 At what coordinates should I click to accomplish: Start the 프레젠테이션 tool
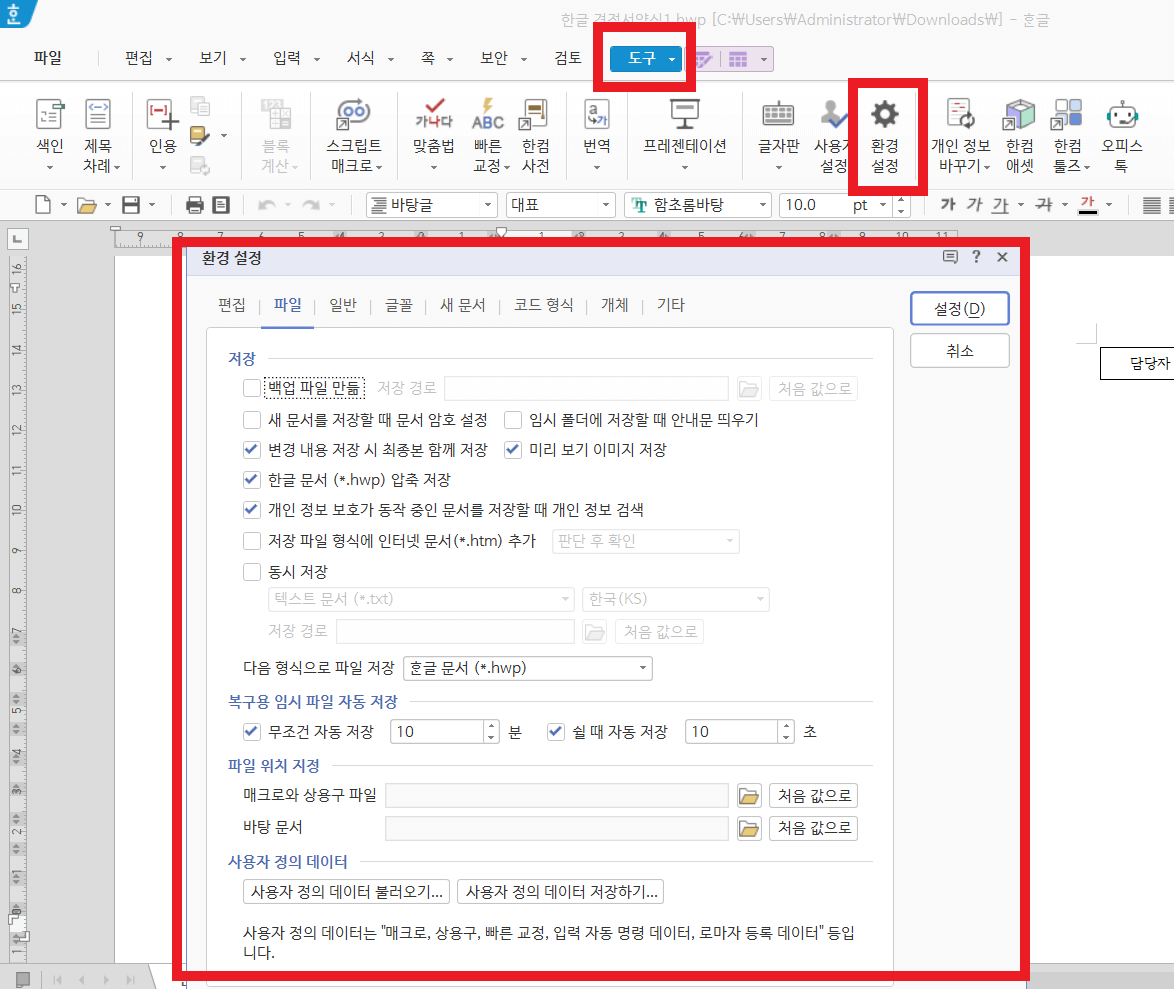pyautogui.click(x=684, y=135)
